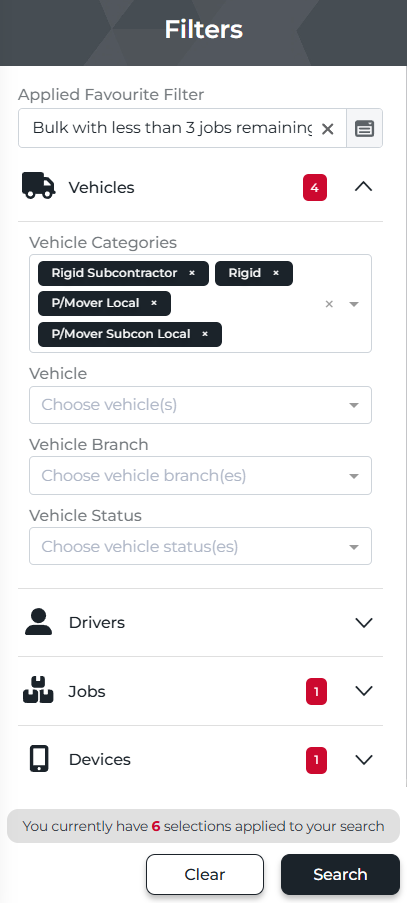The image size is (407, 903).
Task: Open the Choose vehicle(s) dropdown
Action: pos(200,405)
